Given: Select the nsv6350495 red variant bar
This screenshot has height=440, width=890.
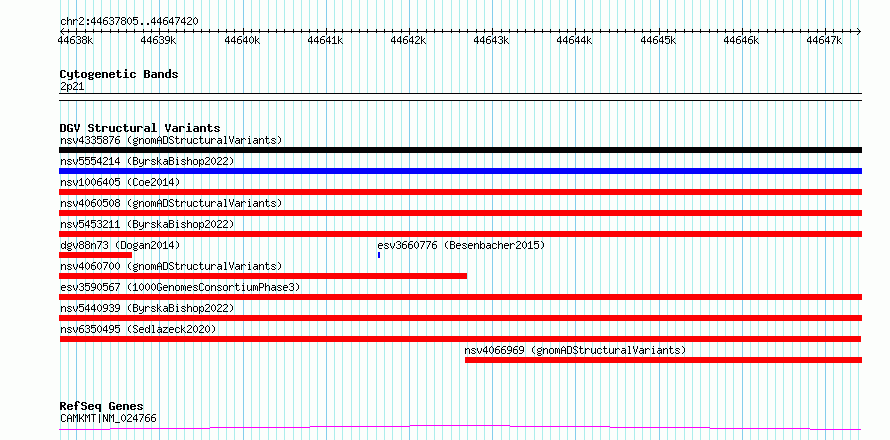Looking at the screenshot, I should tap(460, 339).
